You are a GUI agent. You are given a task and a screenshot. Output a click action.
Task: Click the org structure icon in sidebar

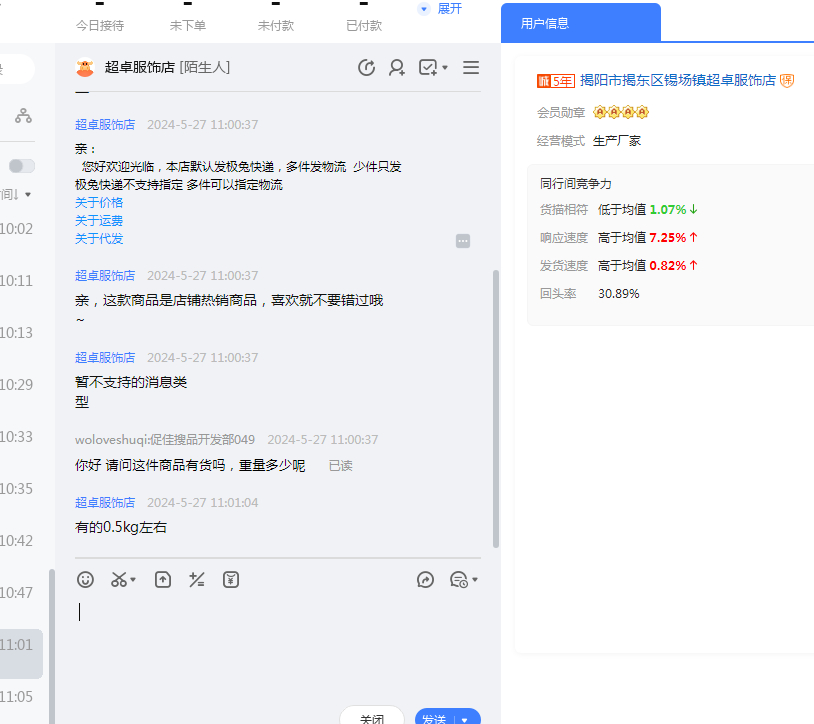(23, 116)
